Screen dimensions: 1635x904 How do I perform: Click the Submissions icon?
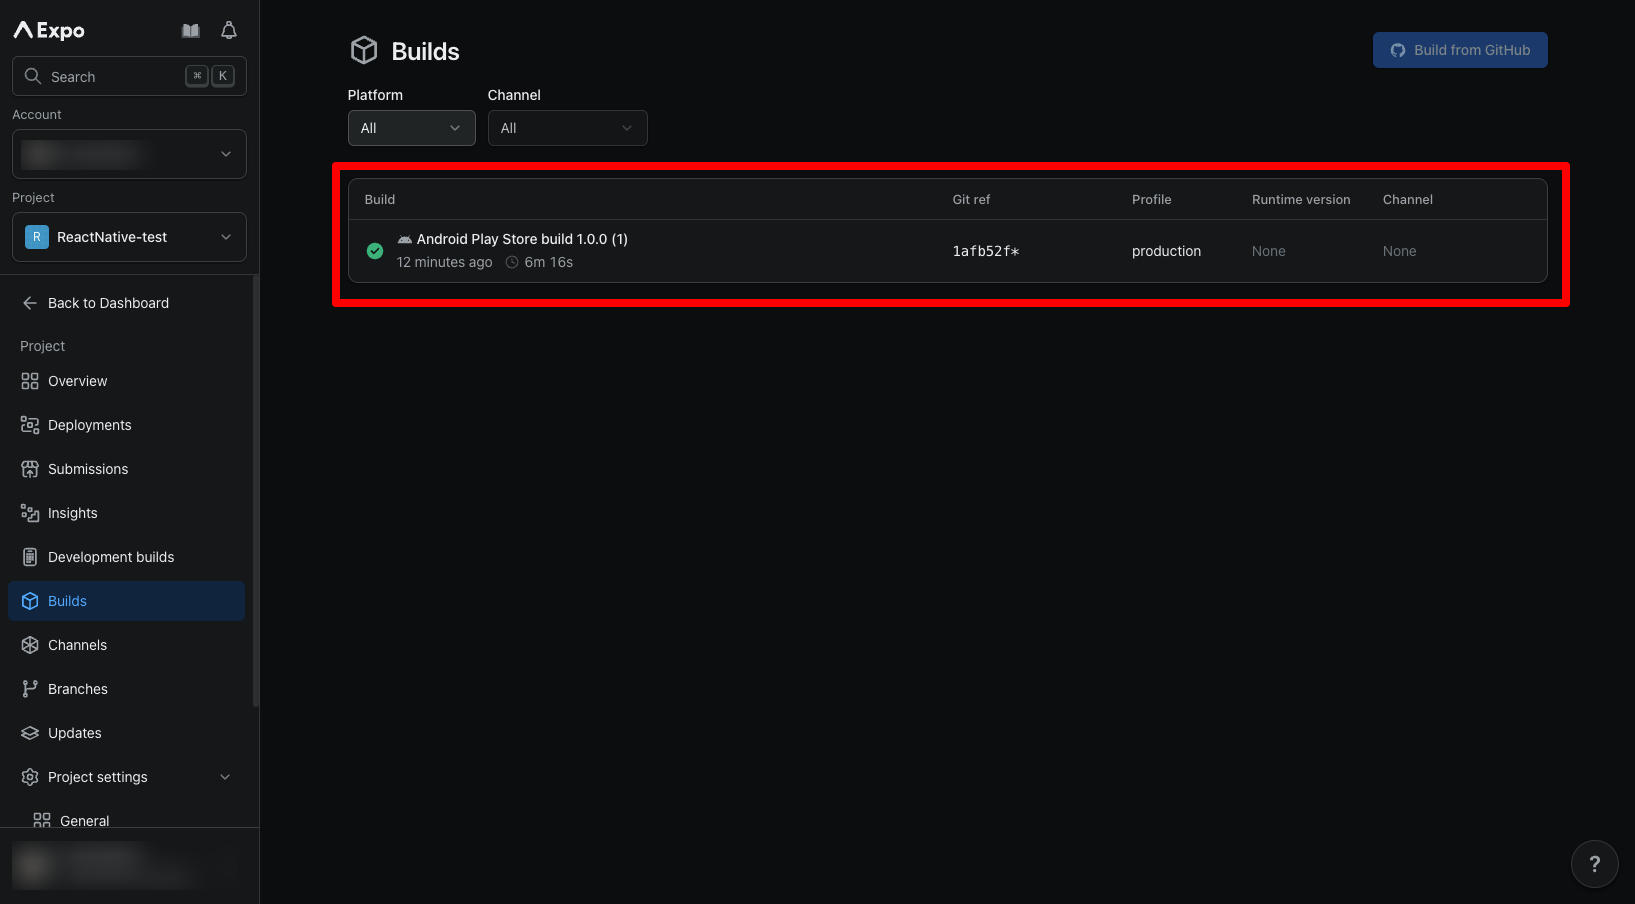30,469
